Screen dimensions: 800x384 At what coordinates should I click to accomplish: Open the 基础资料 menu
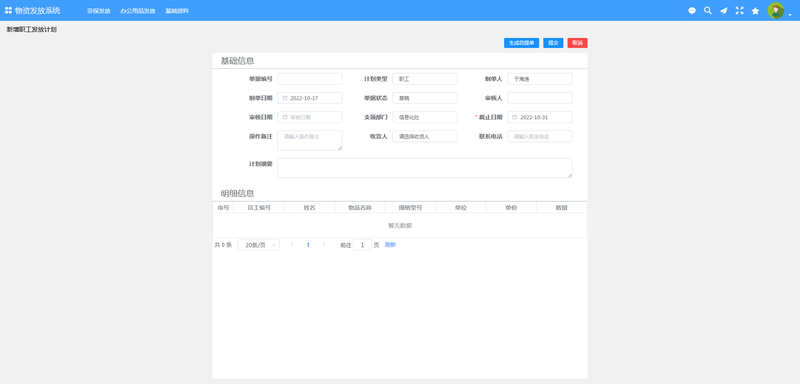pyautogui.click(x=177, y=11)
